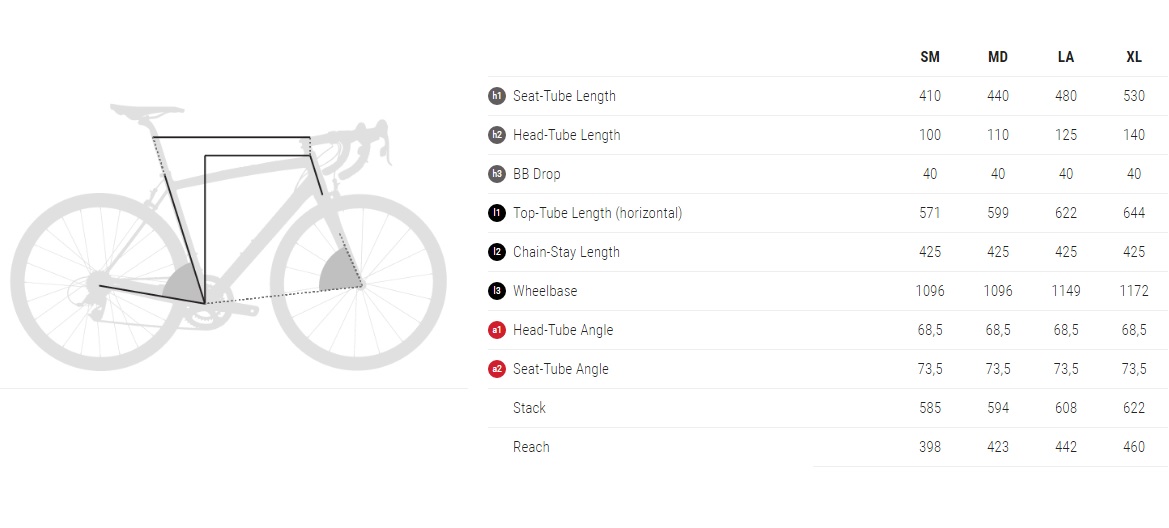Click the h1 Seat-Tube Length badge icon
This screenshot has width=1169, height=528.
pyautogui.click(x=497, y=96)
